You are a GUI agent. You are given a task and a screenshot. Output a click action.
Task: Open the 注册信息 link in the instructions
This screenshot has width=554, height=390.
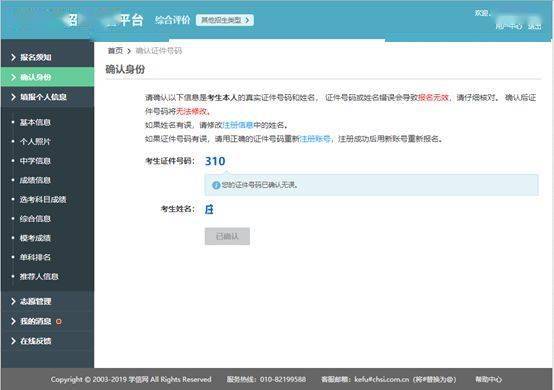click(x=238, y=125)
